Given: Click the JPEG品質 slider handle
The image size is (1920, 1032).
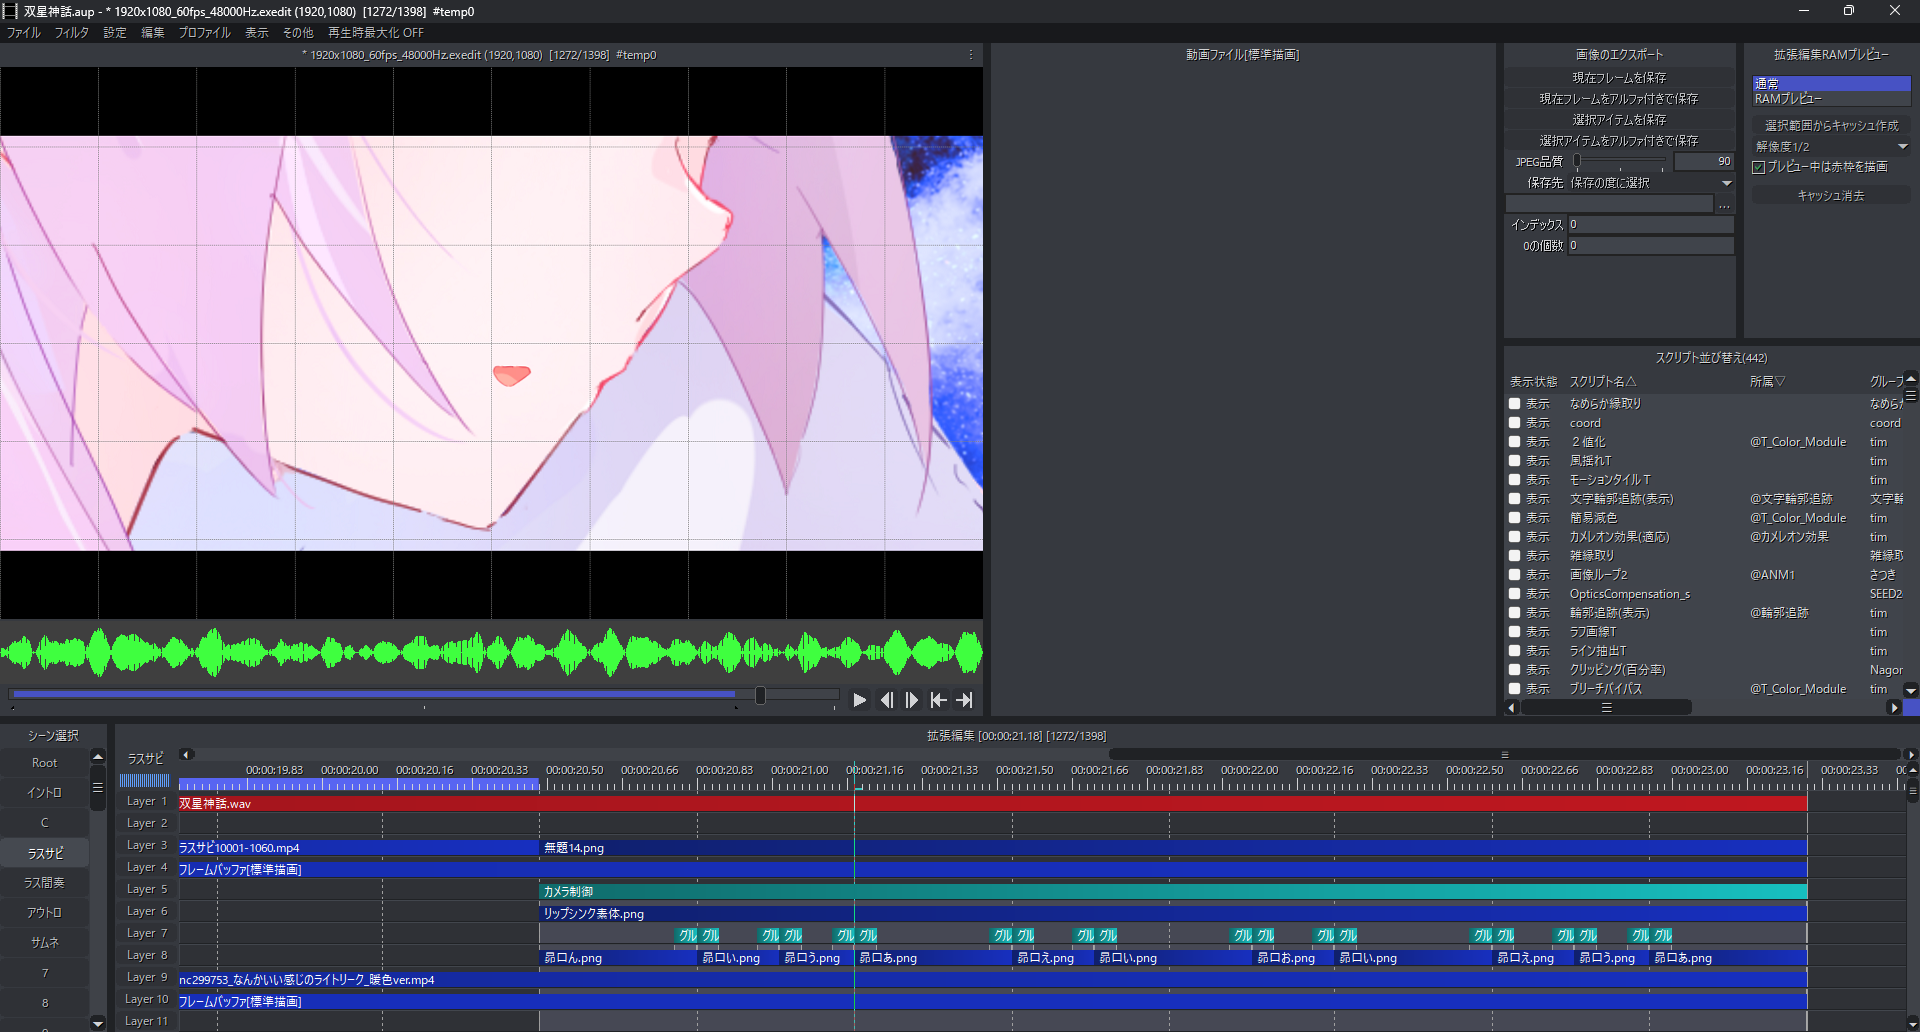Looking at the screenshot, I should click(1577, 161).
